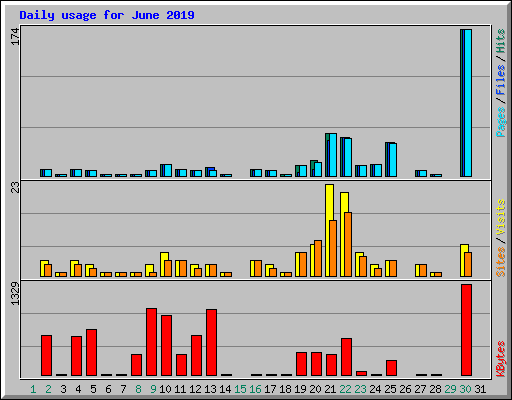Select the tallest yellow Visits bar for day 21
Viewport: 512px width, 400px height.
tap(329, 230)
